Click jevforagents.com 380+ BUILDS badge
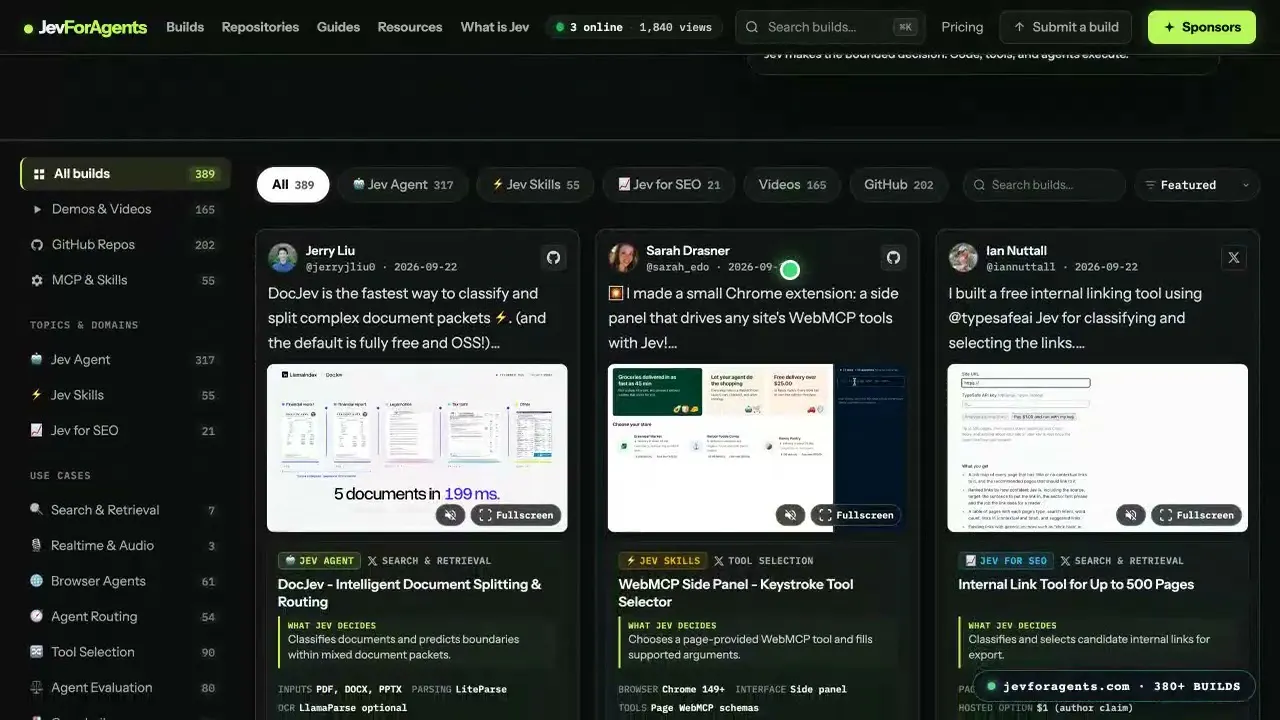The height and width of the screenshot is (720, 1280). [1113, 686]
